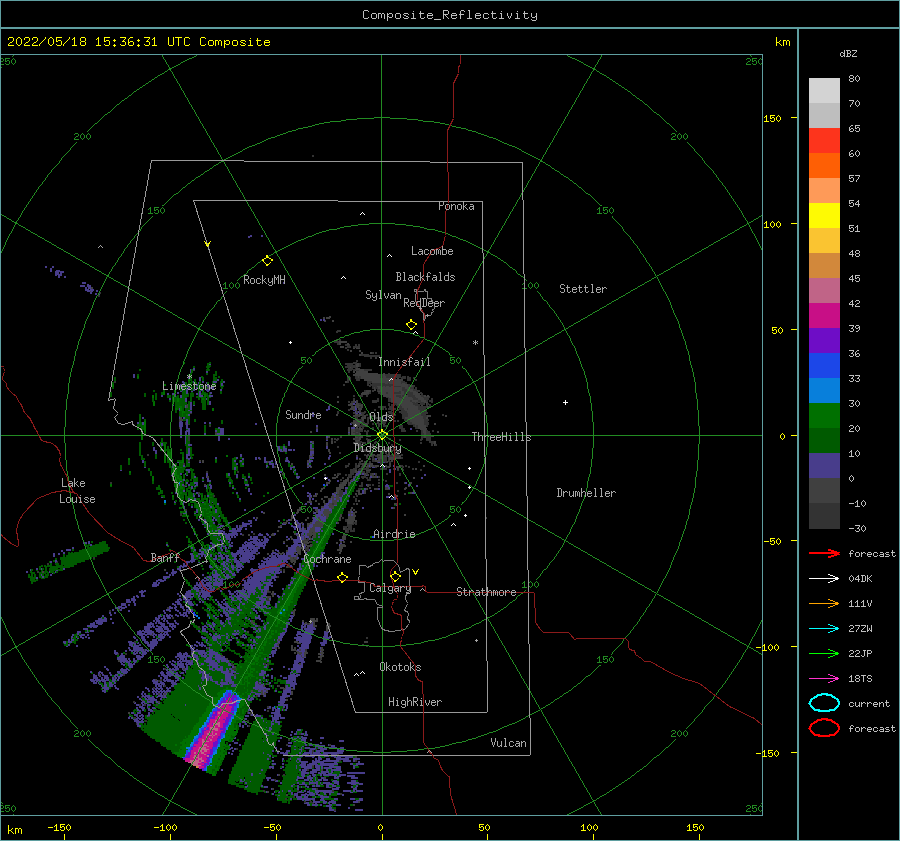Click the Drumheller label

(586, 493)
